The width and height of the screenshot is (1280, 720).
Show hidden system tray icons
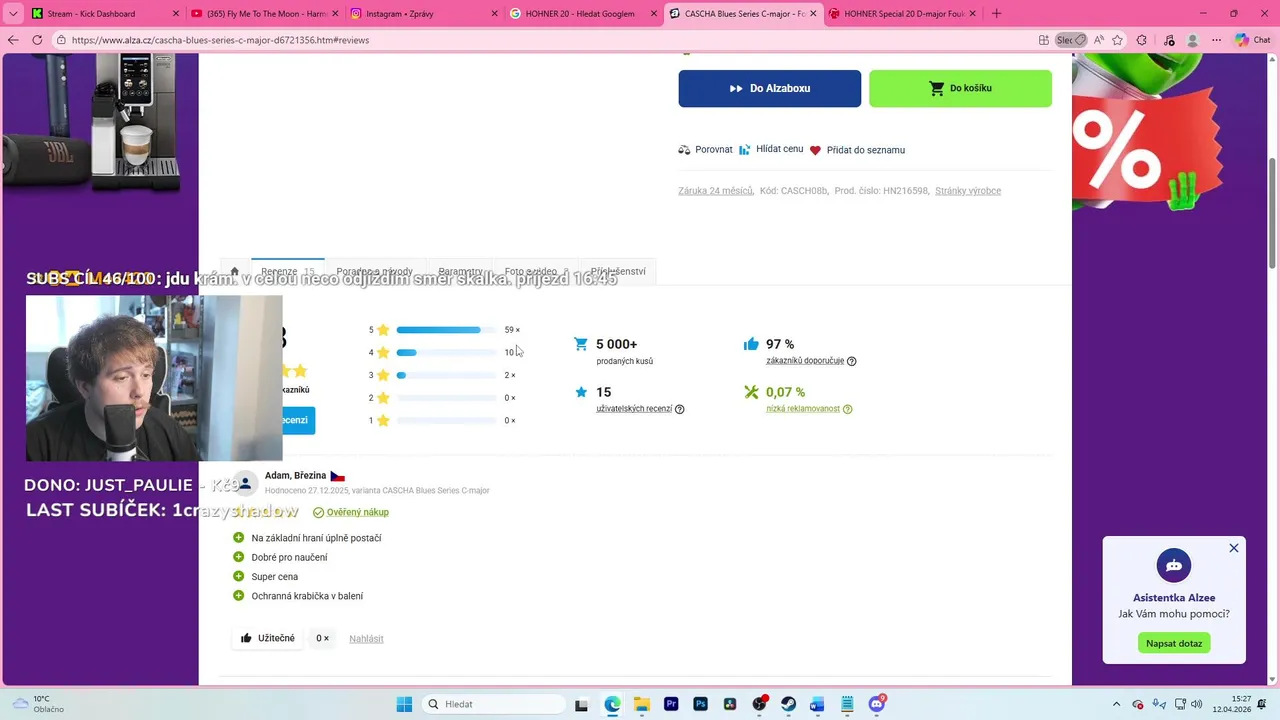(1117, 704)
